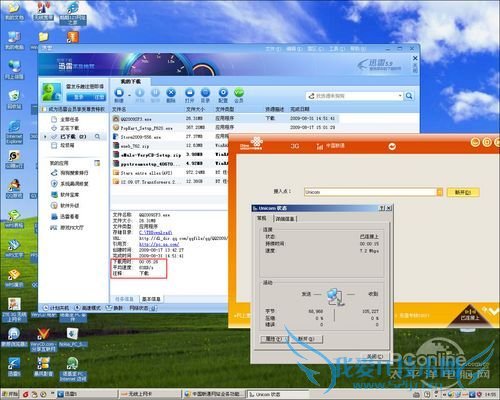Click the Unicom access point input field

(370, 192)
